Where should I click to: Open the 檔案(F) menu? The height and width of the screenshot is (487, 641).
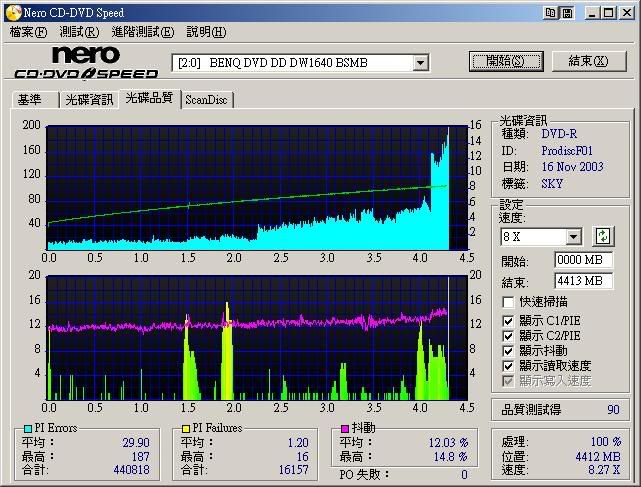[x=28, y=32]
